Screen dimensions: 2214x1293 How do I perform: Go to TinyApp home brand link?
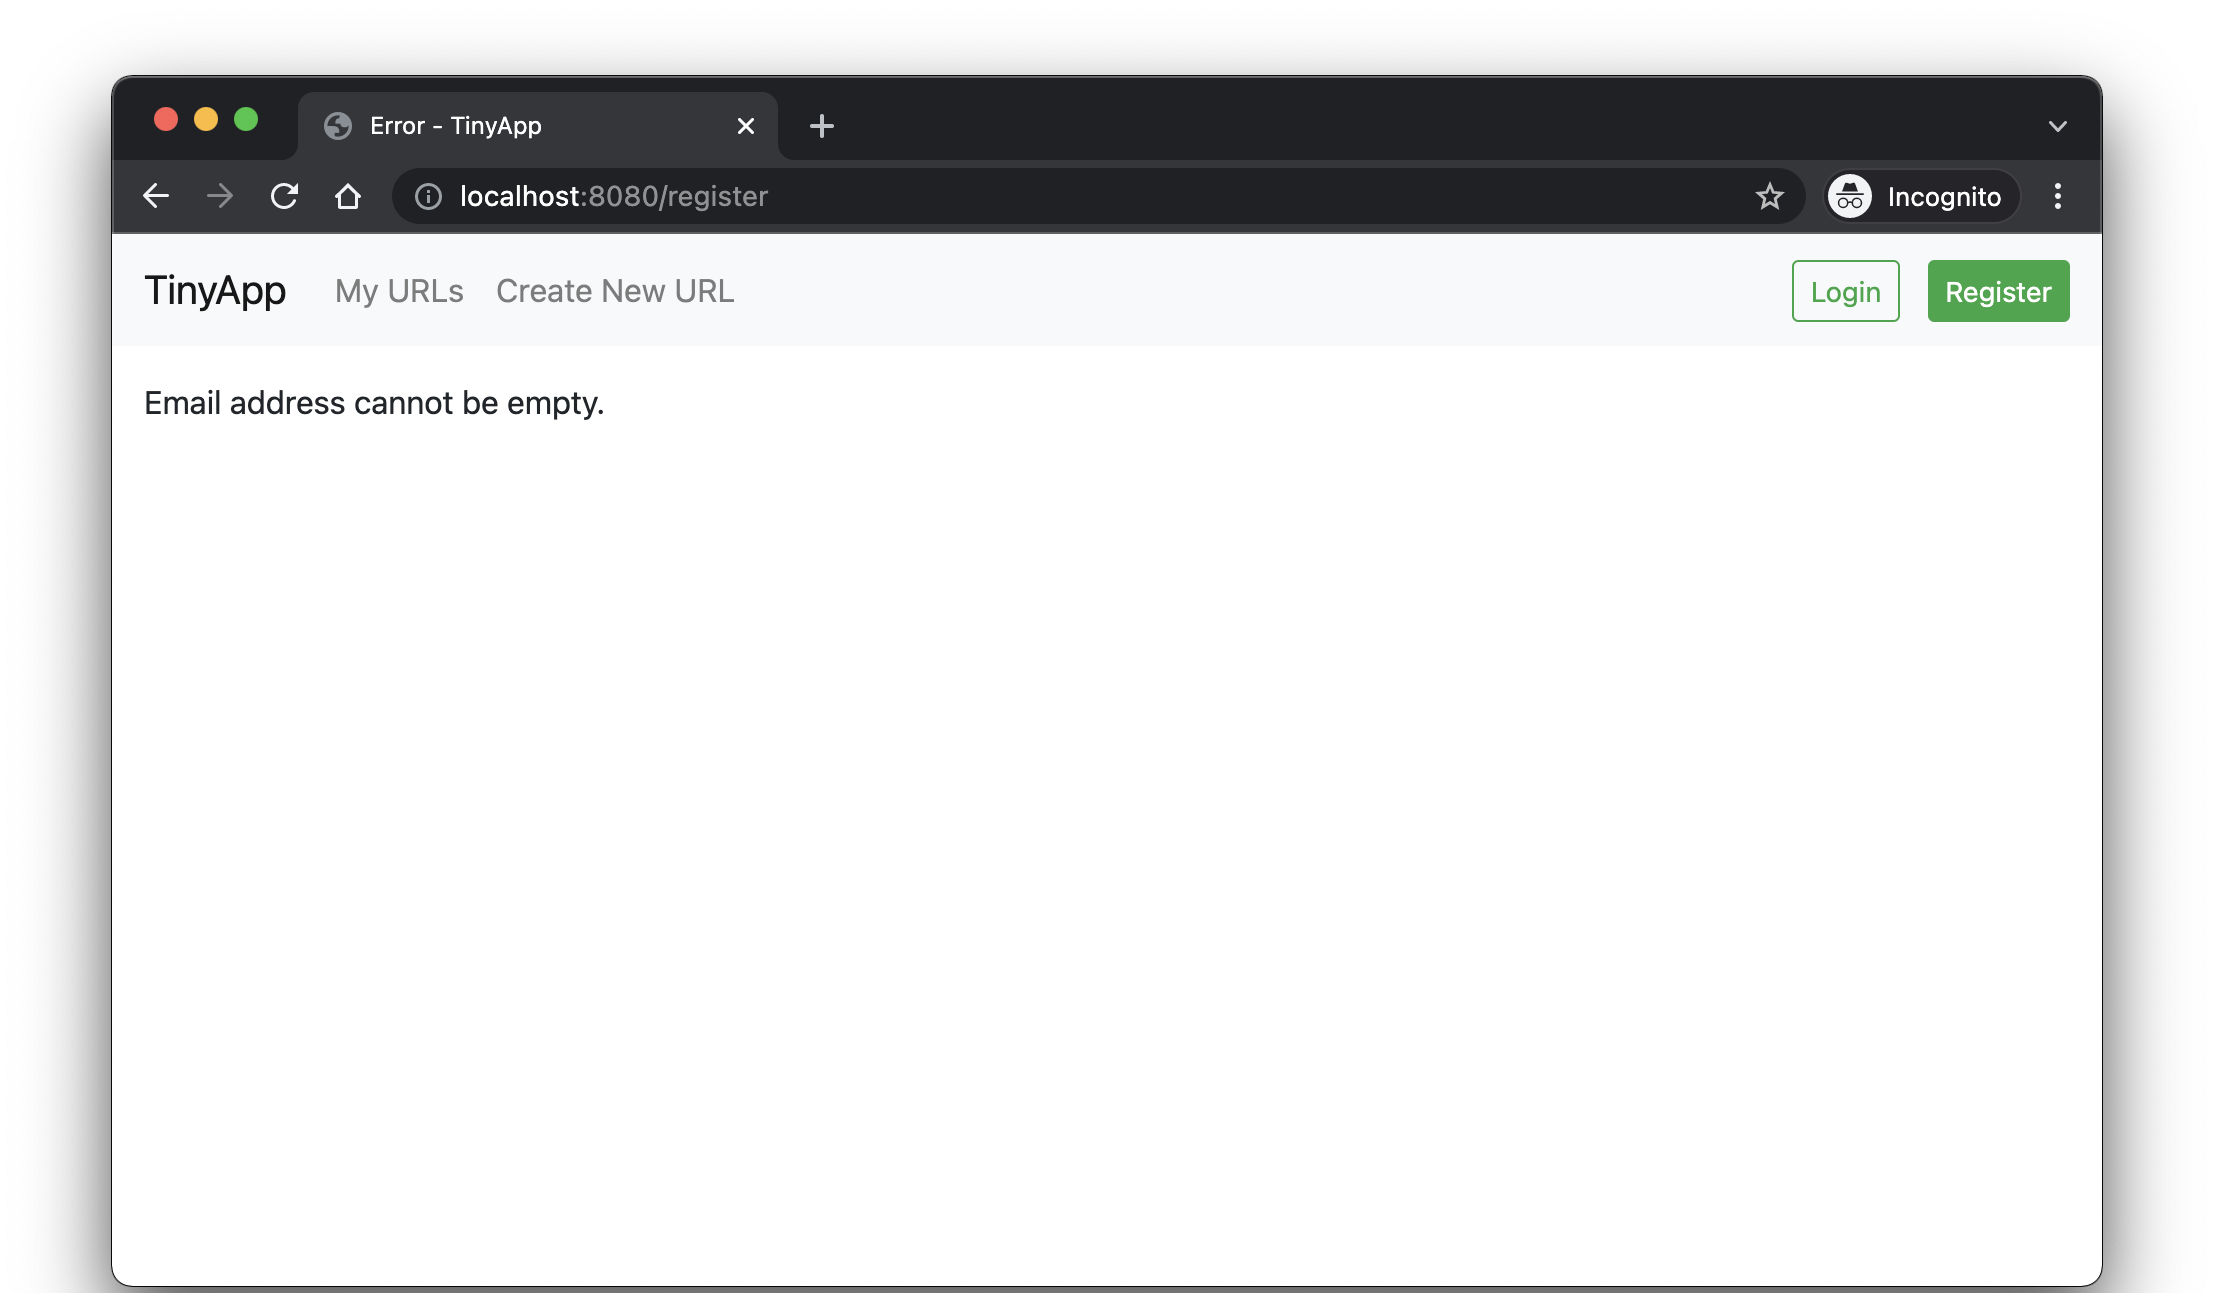(215, 291)
